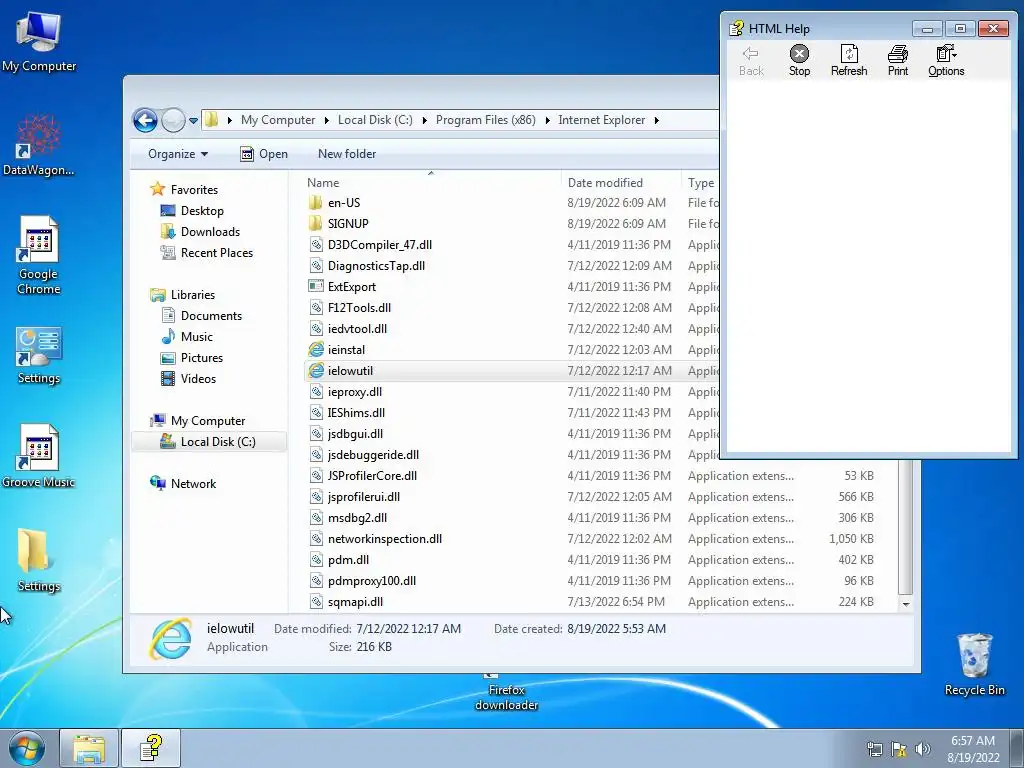Select the ExtExport application icon
Image resolution: width=1024 pixels, height=768 pixels.
pos(316,286)
